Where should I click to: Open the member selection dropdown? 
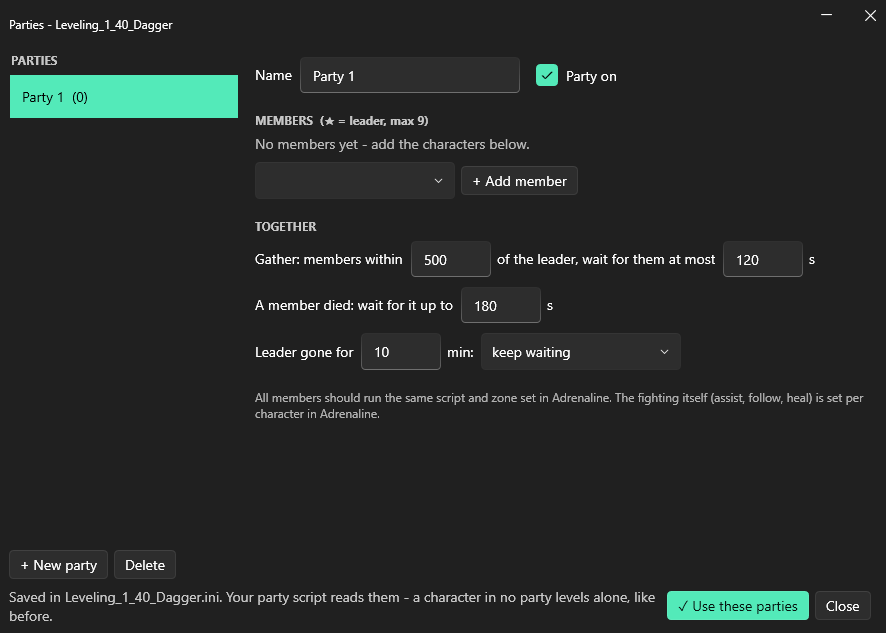point(355,181)
